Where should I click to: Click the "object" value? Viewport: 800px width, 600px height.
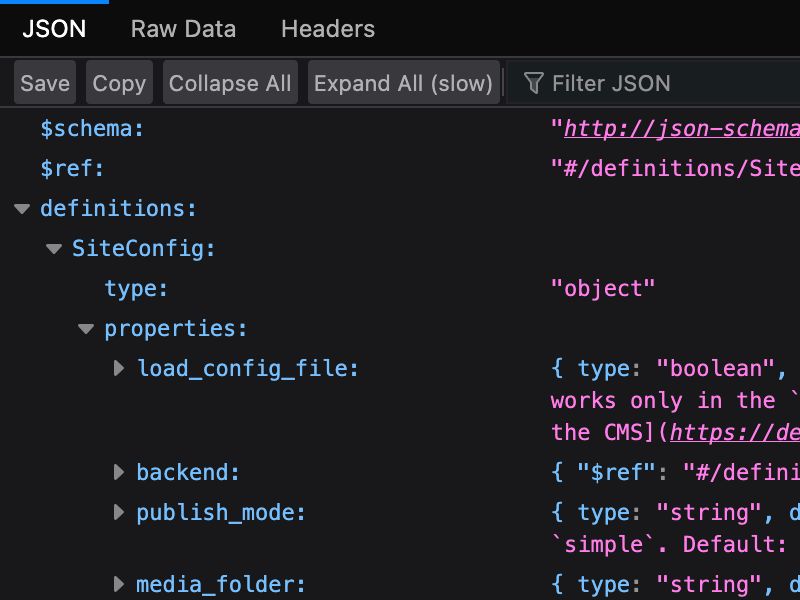click(x=603, y=289)
